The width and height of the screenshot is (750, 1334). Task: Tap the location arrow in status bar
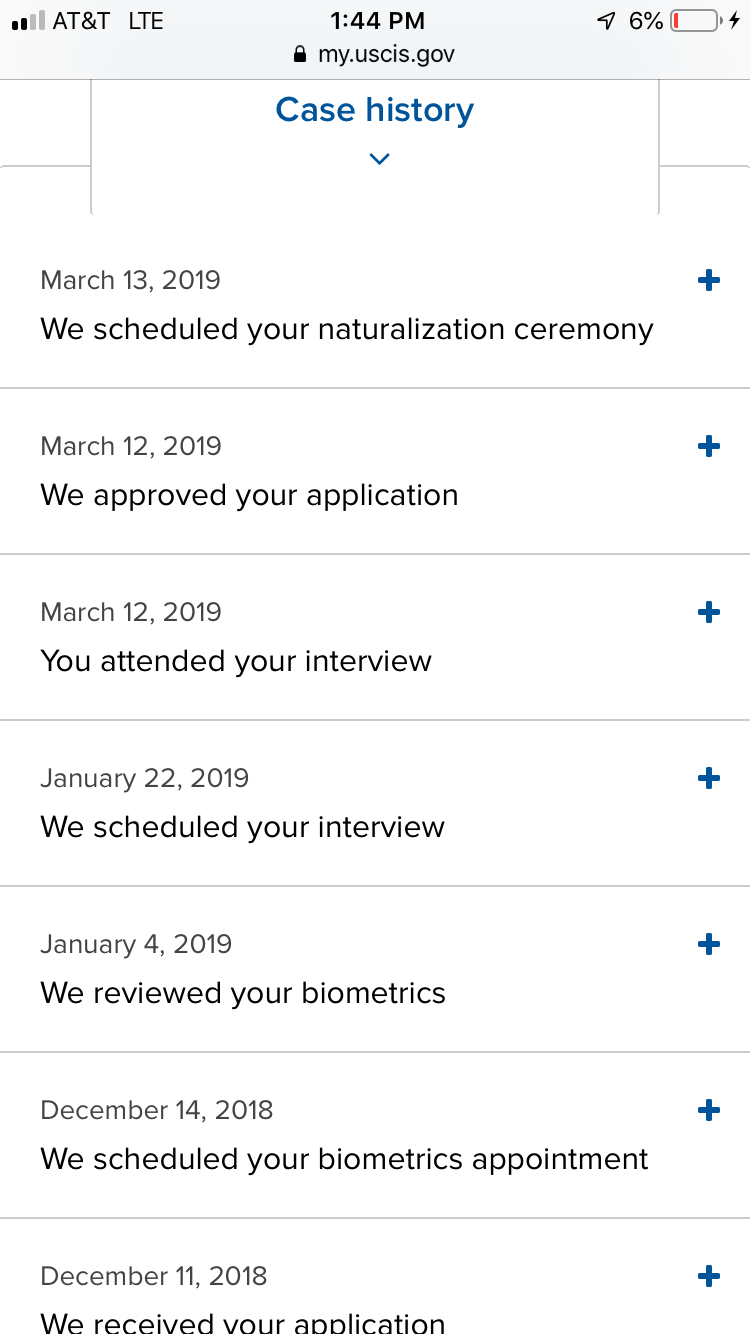[x=606, y=21]
